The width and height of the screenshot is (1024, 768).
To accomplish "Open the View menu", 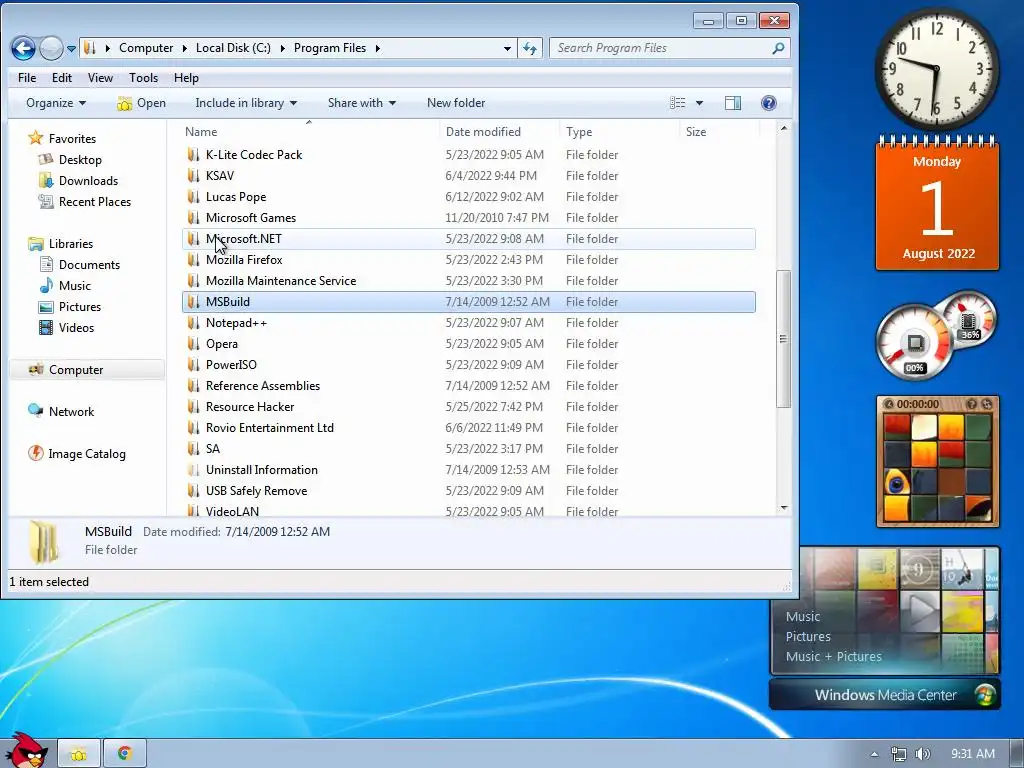I will [x=100, y=78].
